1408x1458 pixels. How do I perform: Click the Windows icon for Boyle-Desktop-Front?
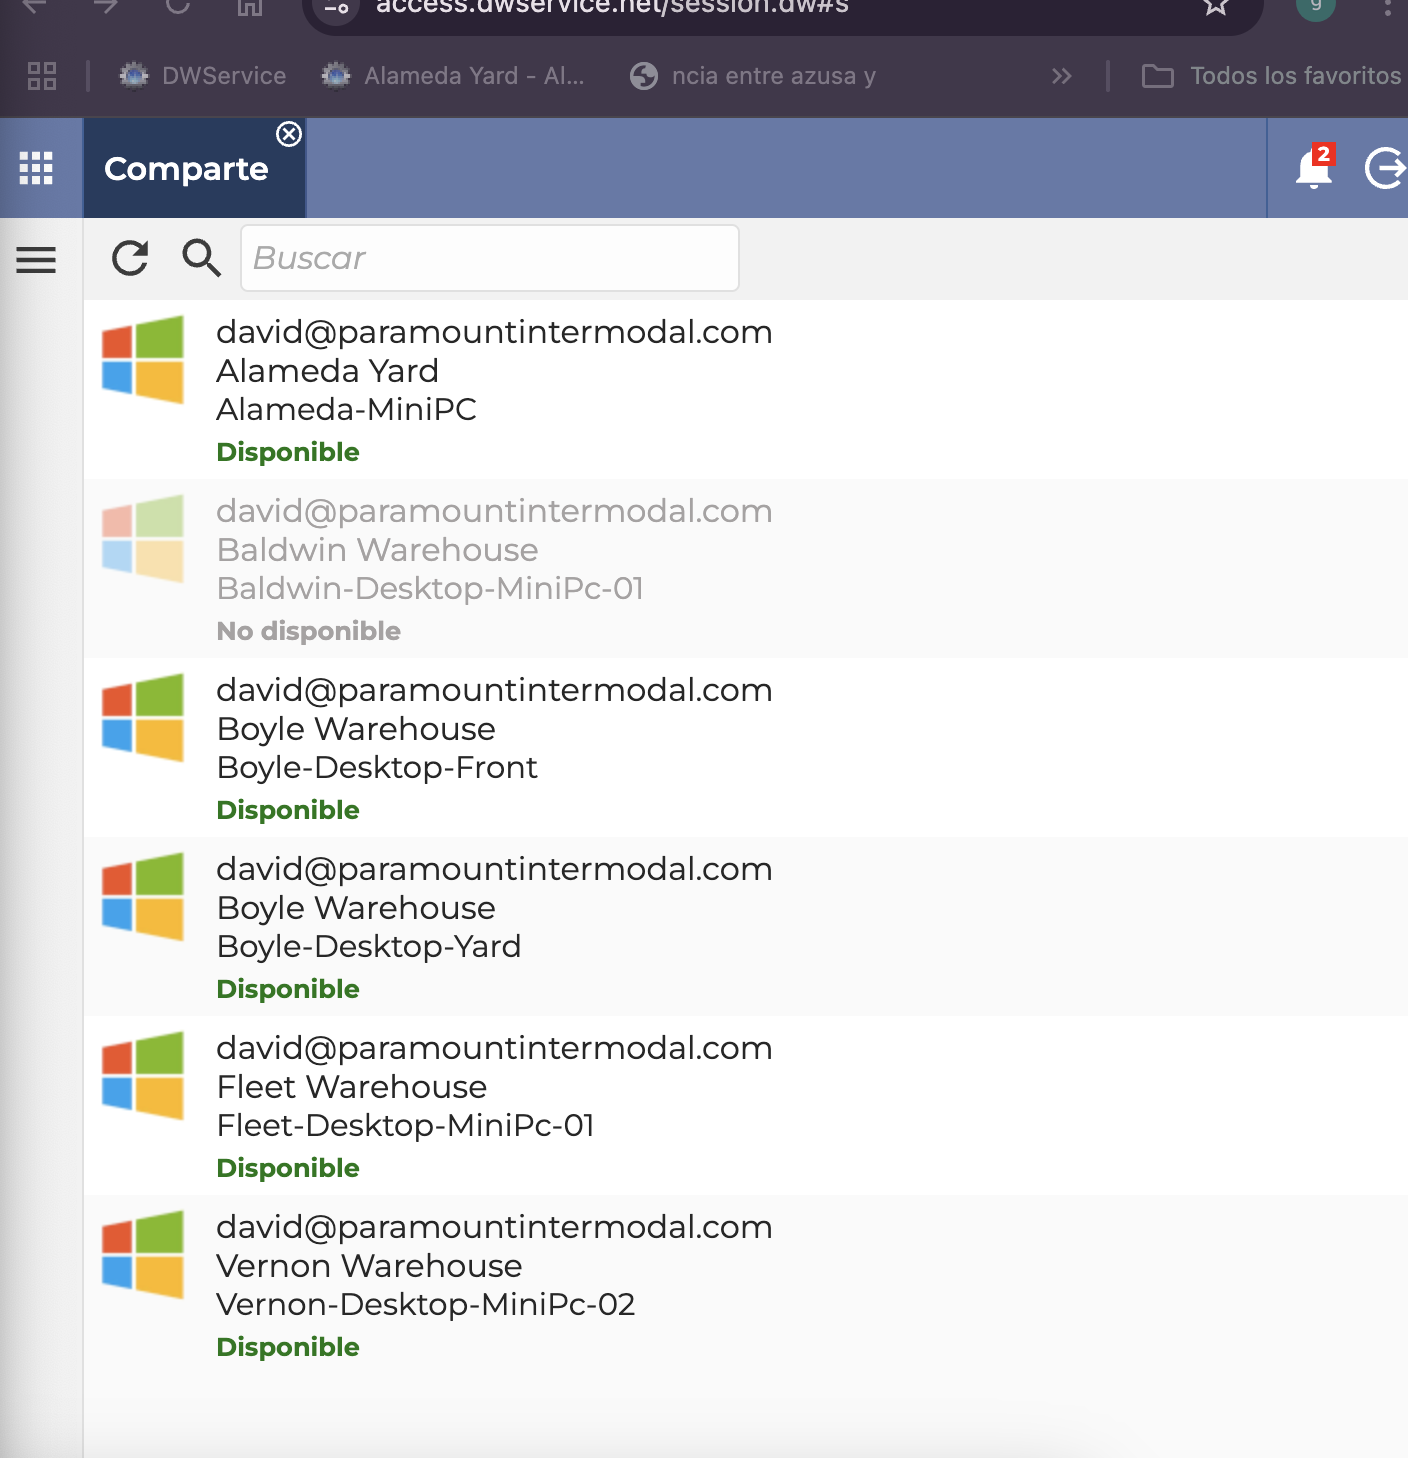point(143,718)
